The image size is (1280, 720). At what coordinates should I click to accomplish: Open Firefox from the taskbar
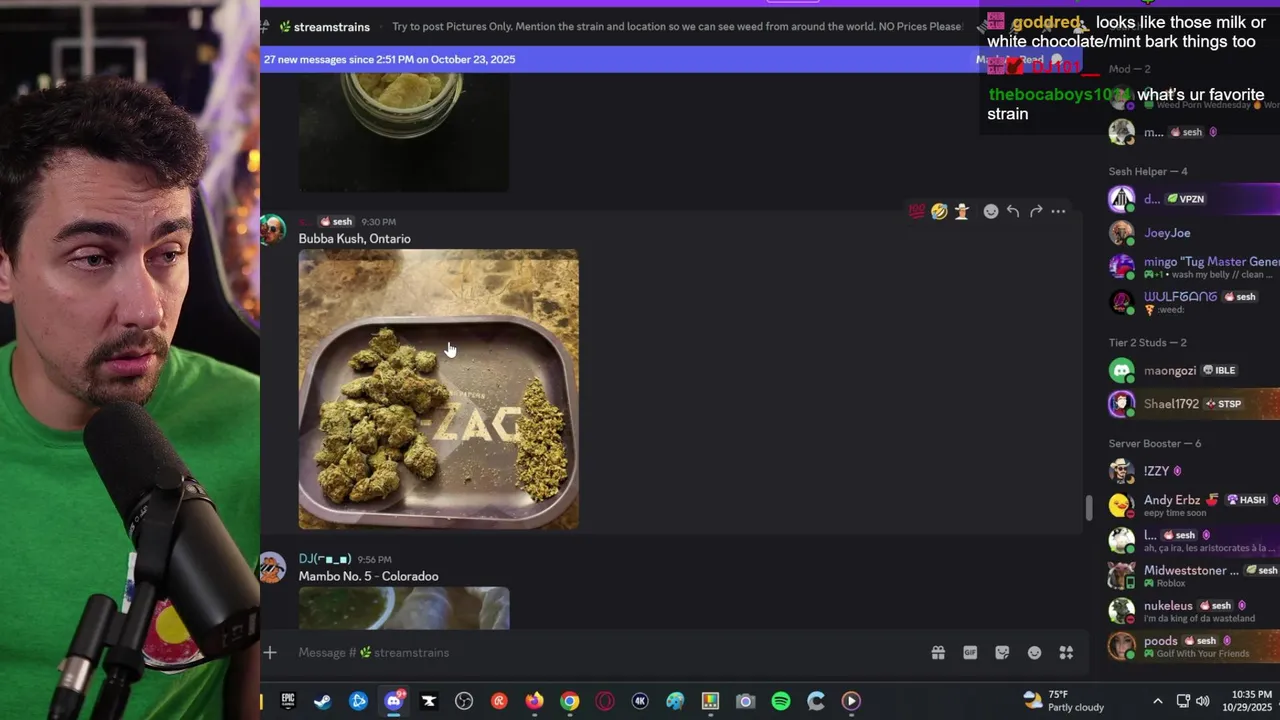pyautogui.click(x=534, y=701)
